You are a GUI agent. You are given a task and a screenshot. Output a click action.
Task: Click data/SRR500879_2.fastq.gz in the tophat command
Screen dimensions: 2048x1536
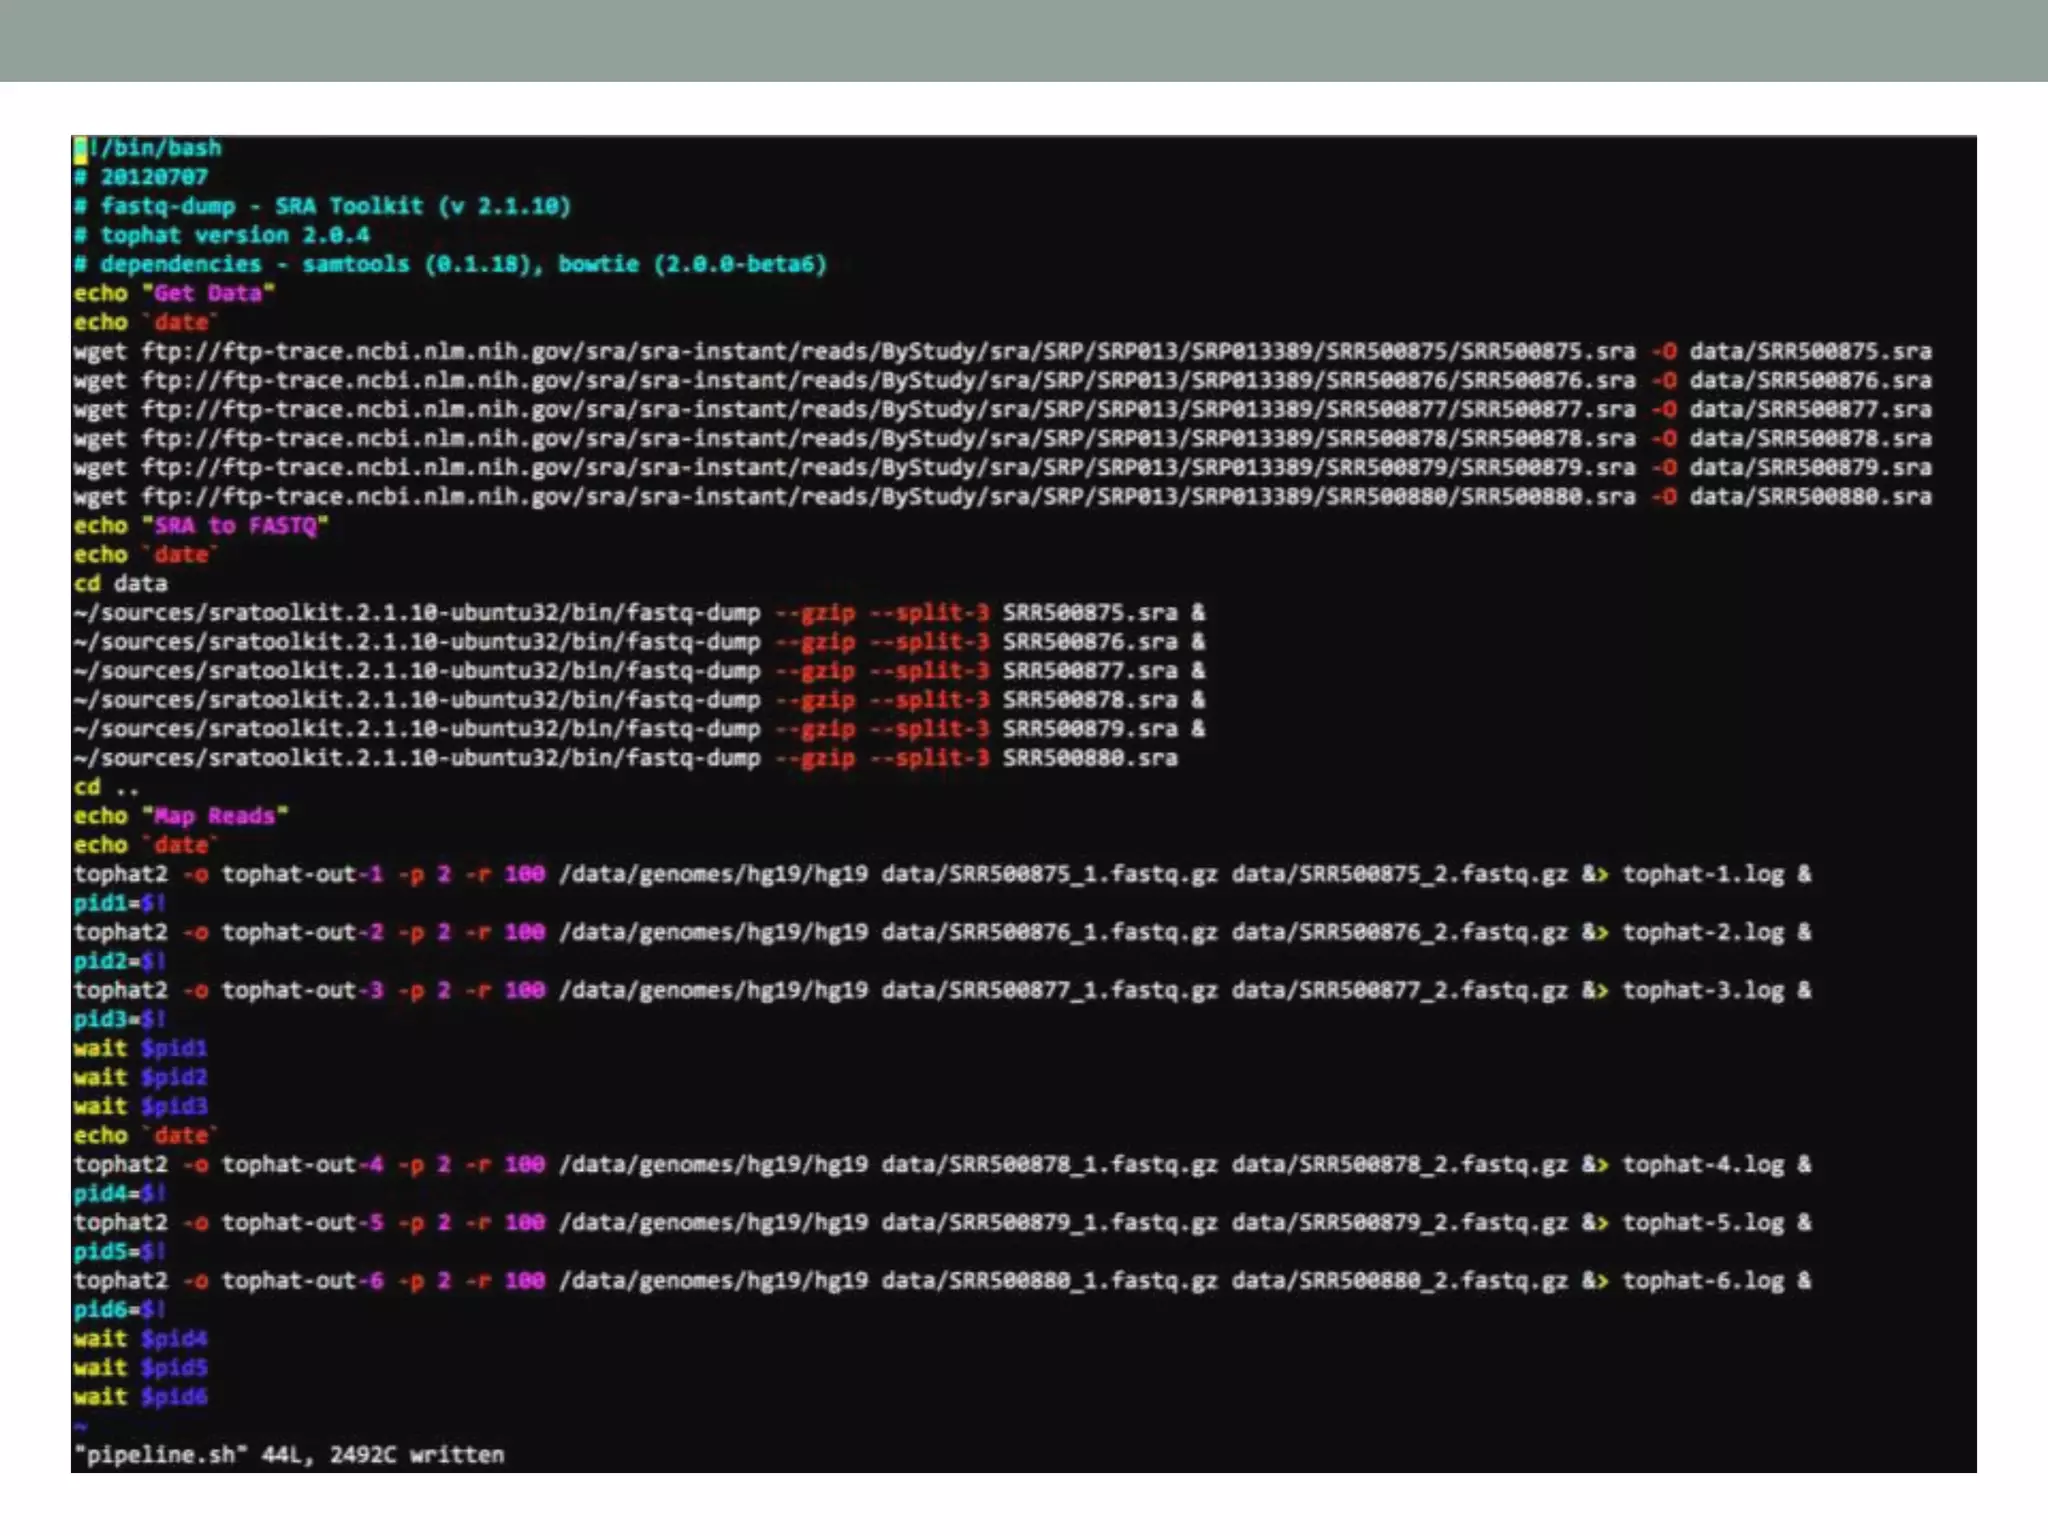click(1399, 1222)
